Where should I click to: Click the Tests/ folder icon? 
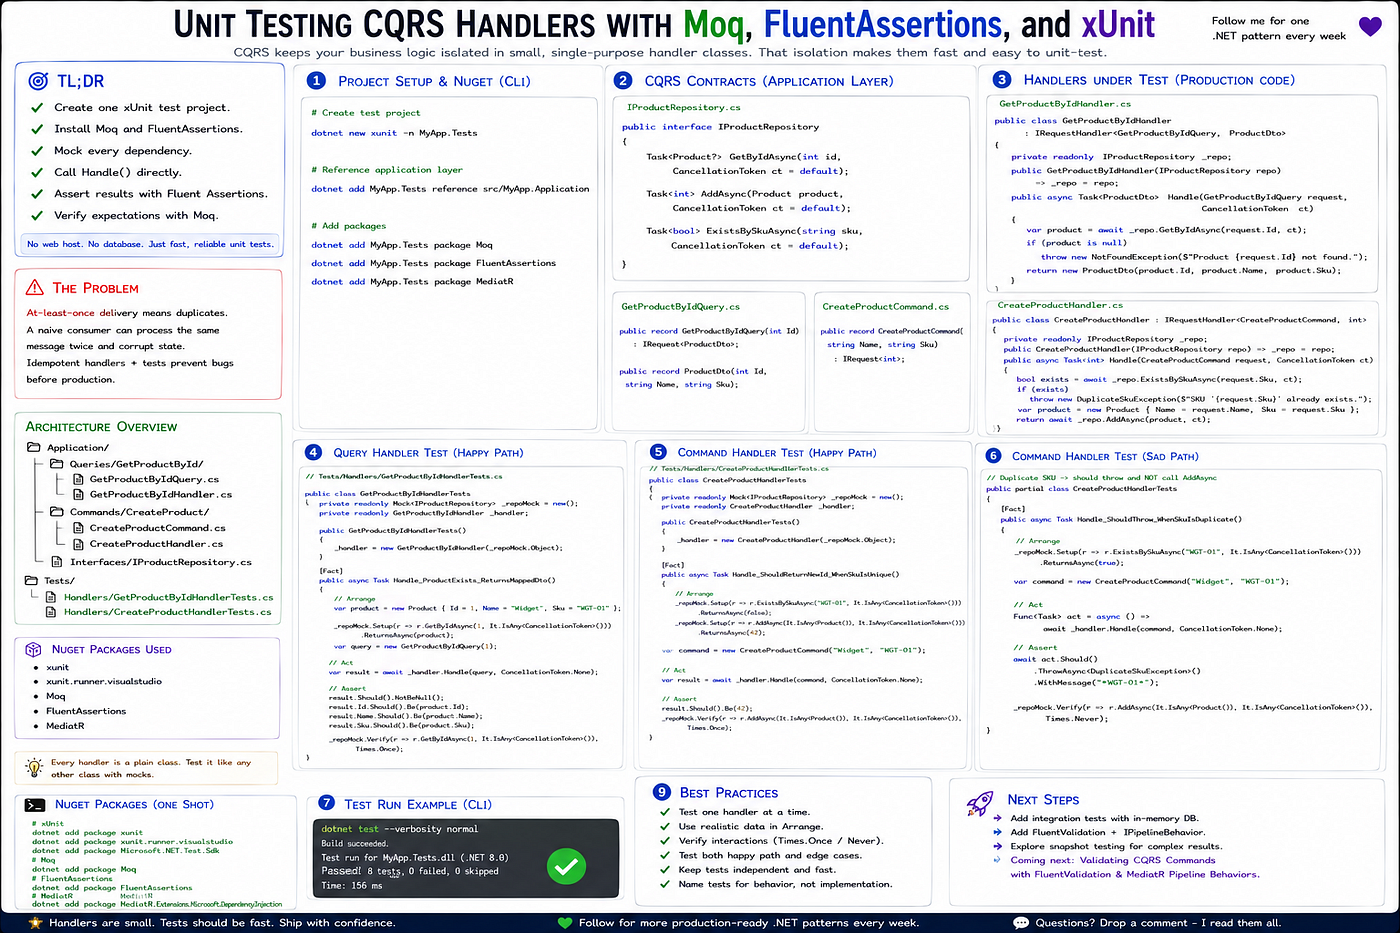coord(32,580)
